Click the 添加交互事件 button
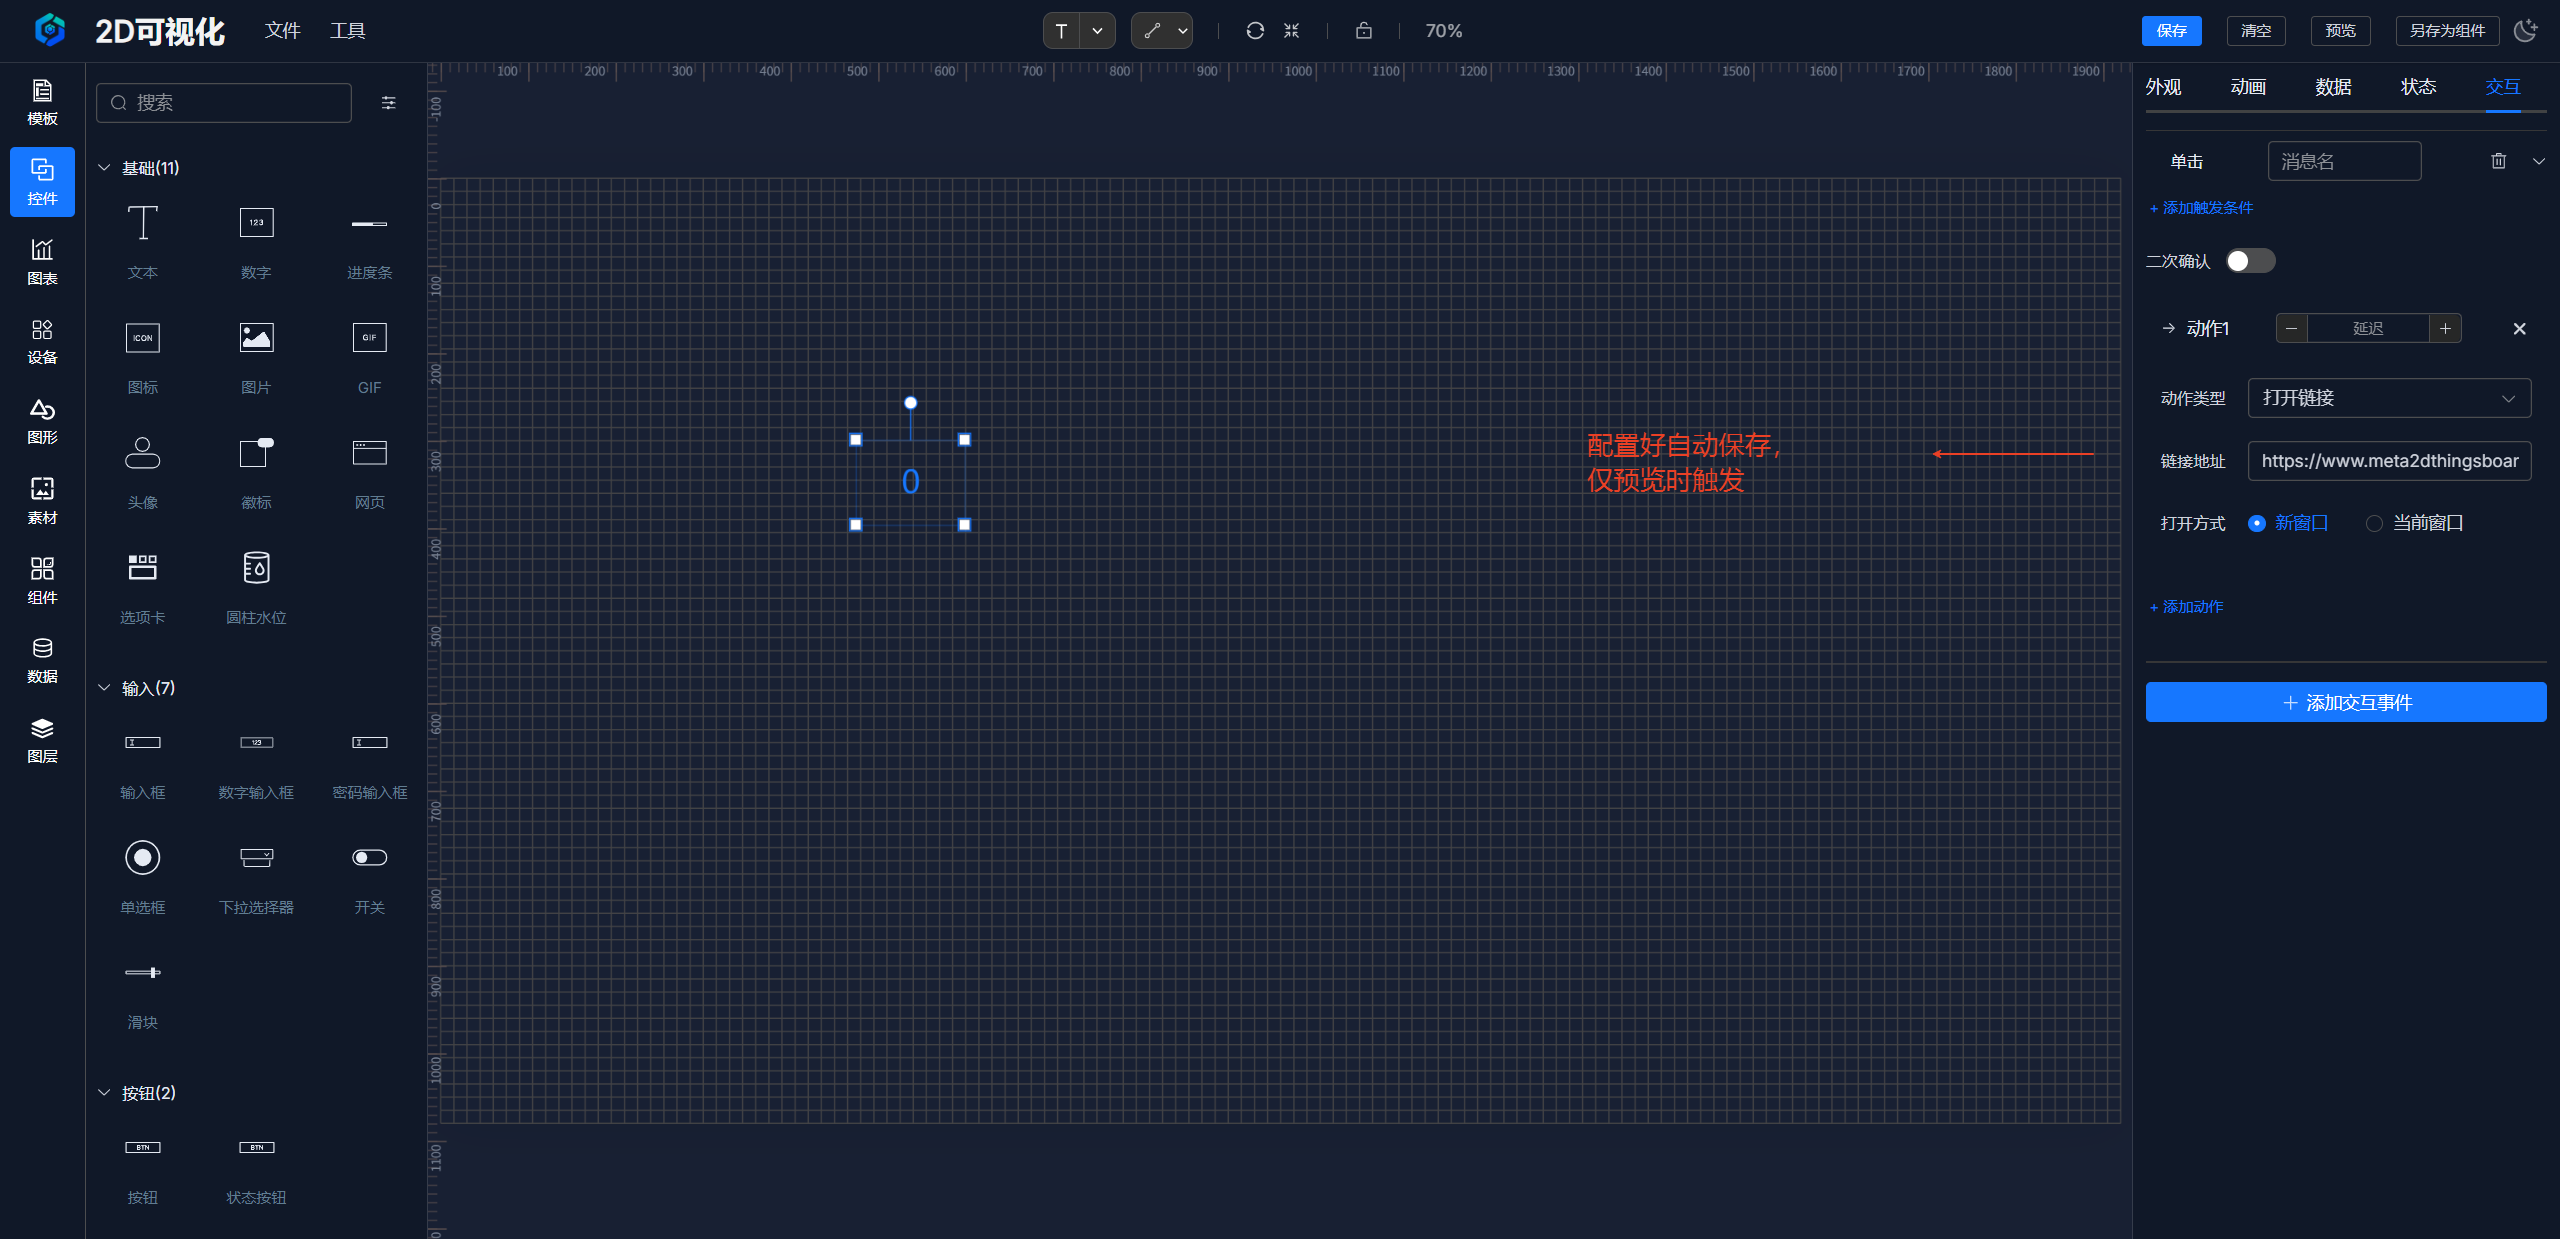Viewport: 2560px width, 1239px height. (x=2345, y=702)
